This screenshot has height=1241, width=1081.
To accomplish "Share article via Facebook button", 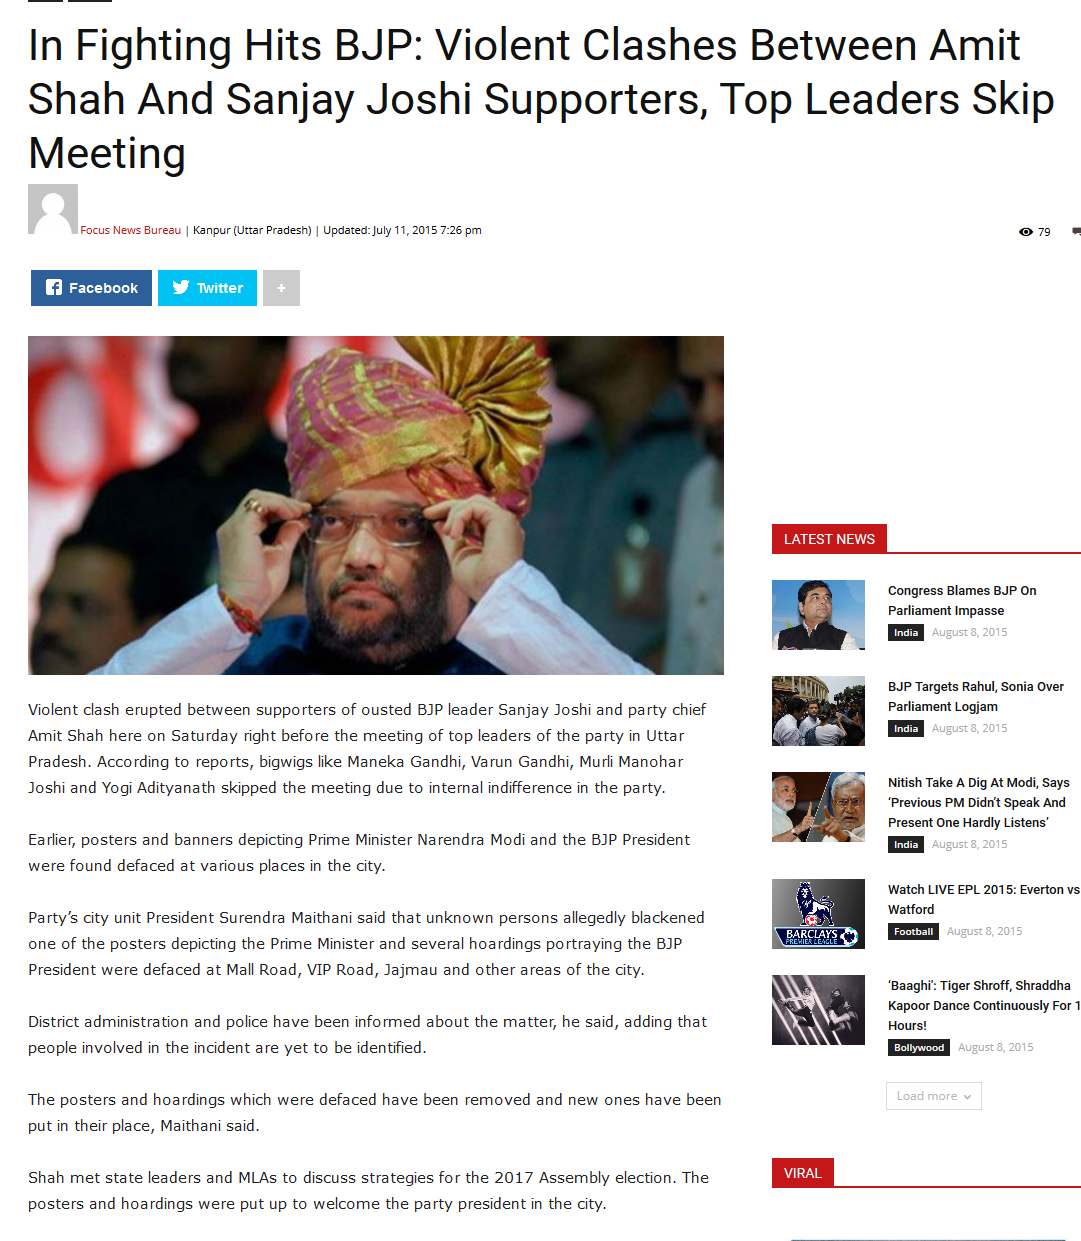I will pyautogui.click(x=91, y=288).
